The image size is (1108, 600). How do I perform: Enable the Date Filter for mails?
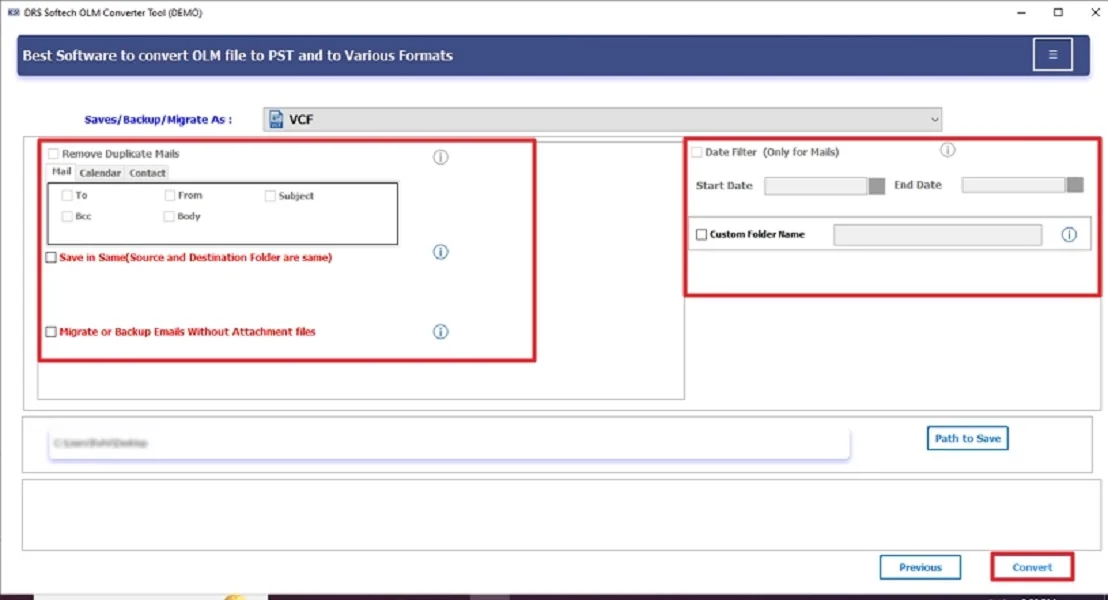pyautogui.click(x=695, y=151)
